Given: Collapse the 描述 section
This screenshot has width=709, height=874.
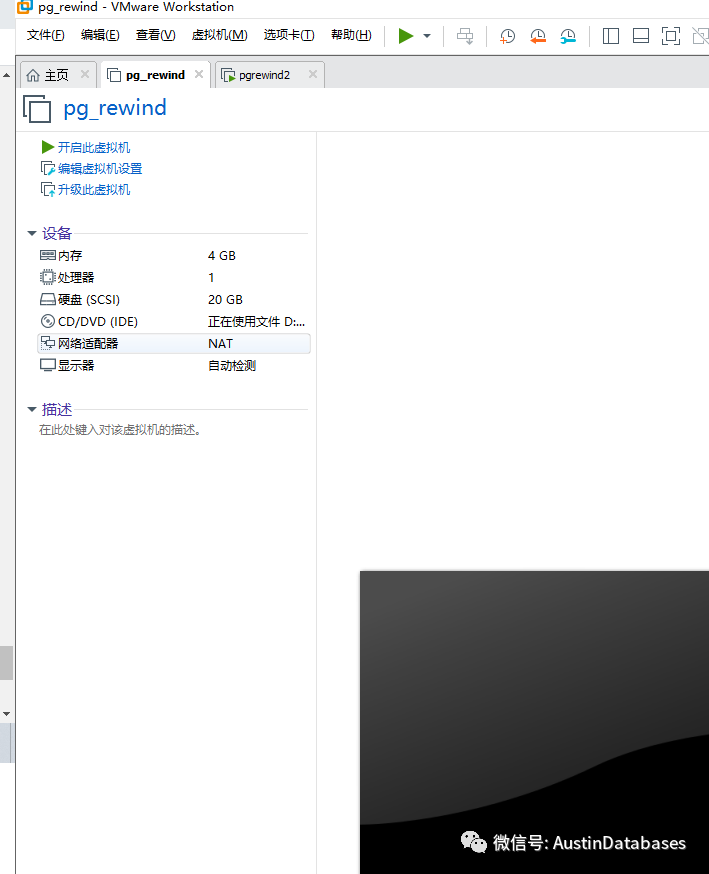Looking at the screenshot, I should [x=32, y=410].
